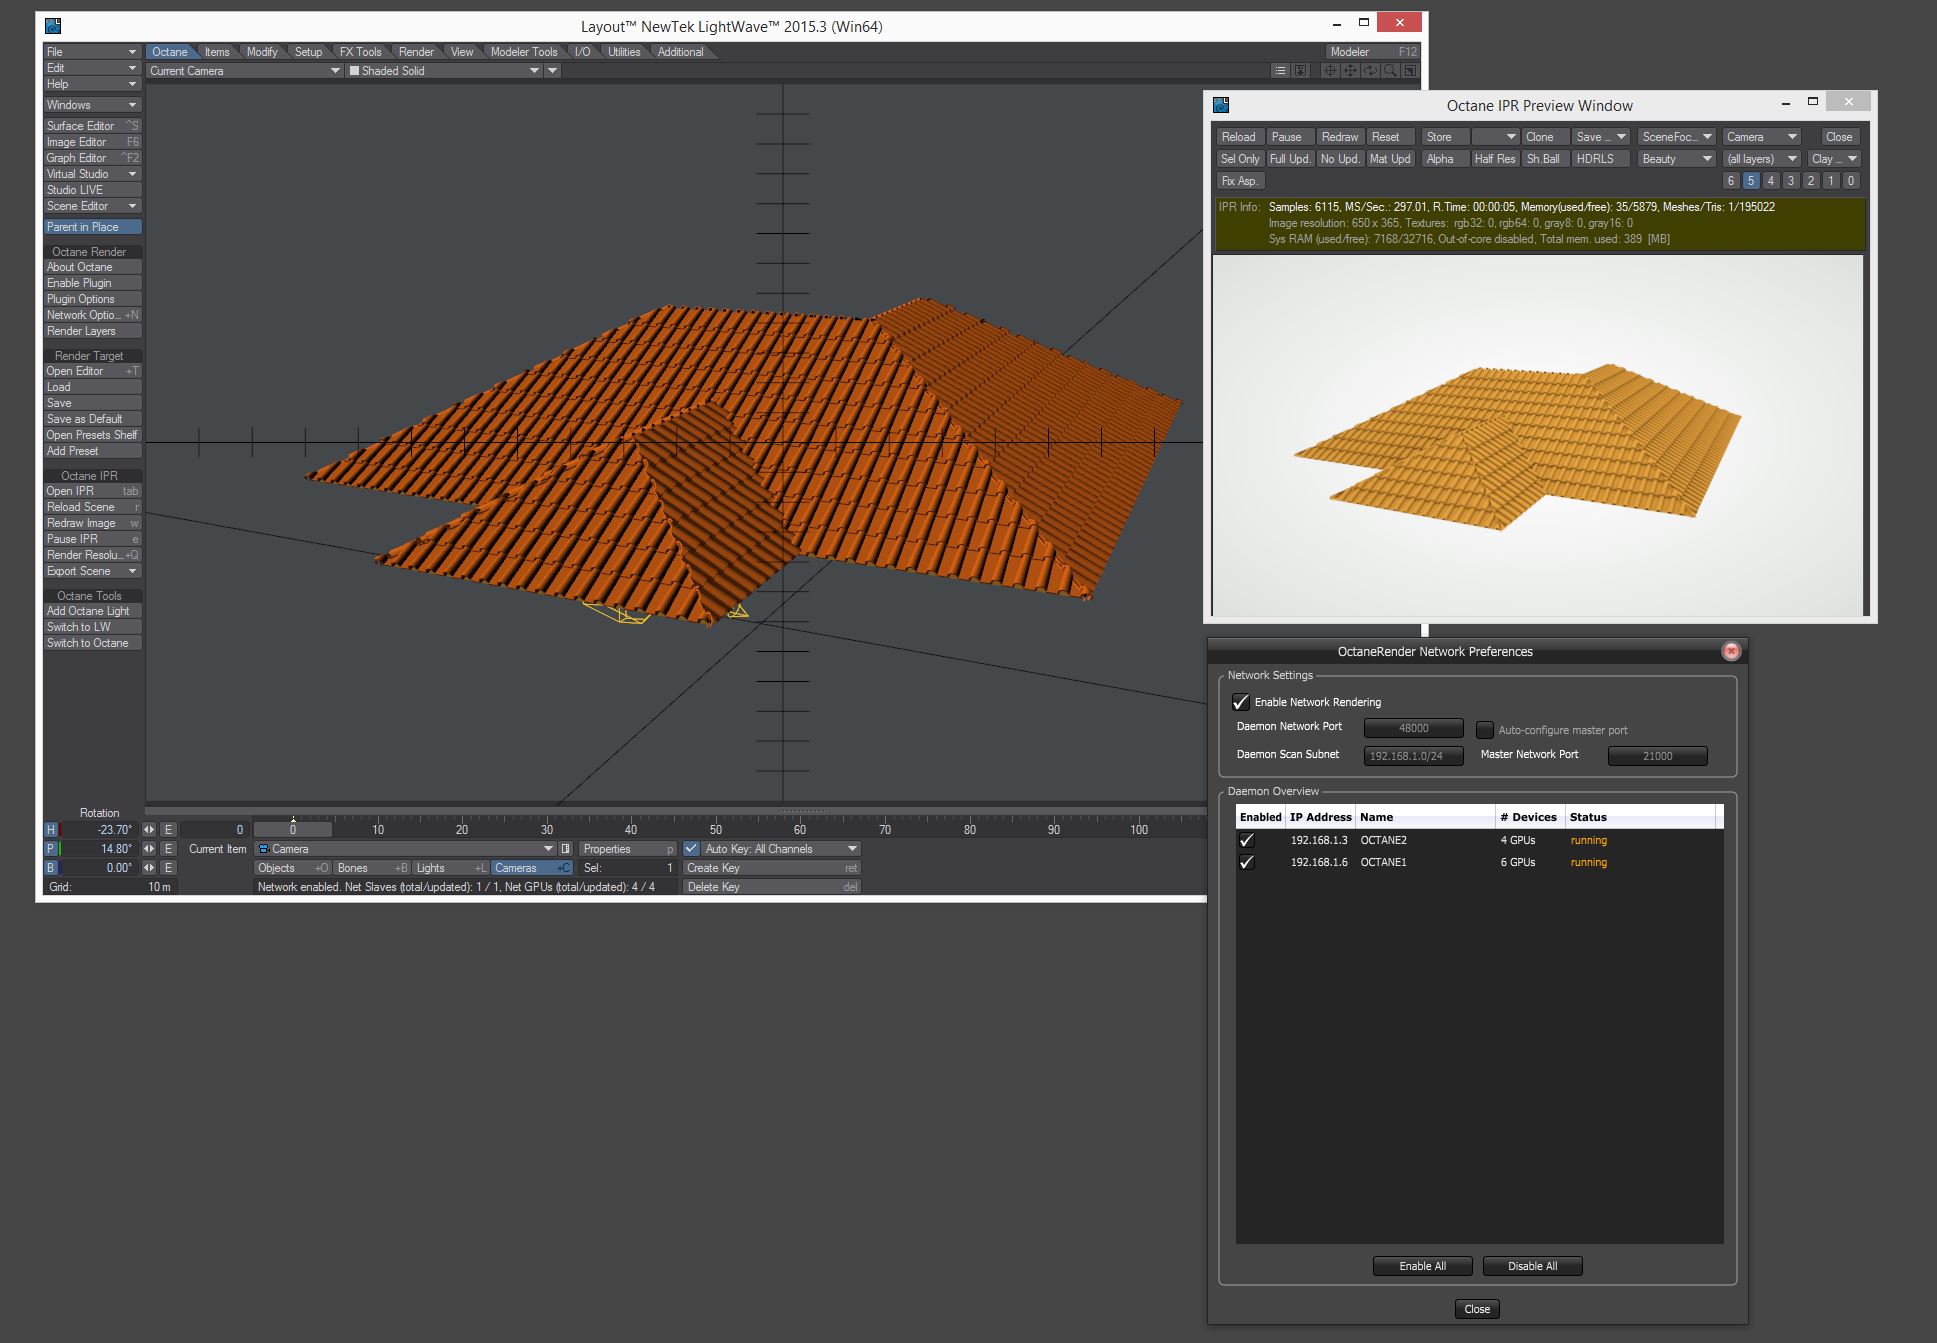Viewport: 1937px width, 1343px height.
Task: Click the Heading channel H button
Action: coord(51,830)
